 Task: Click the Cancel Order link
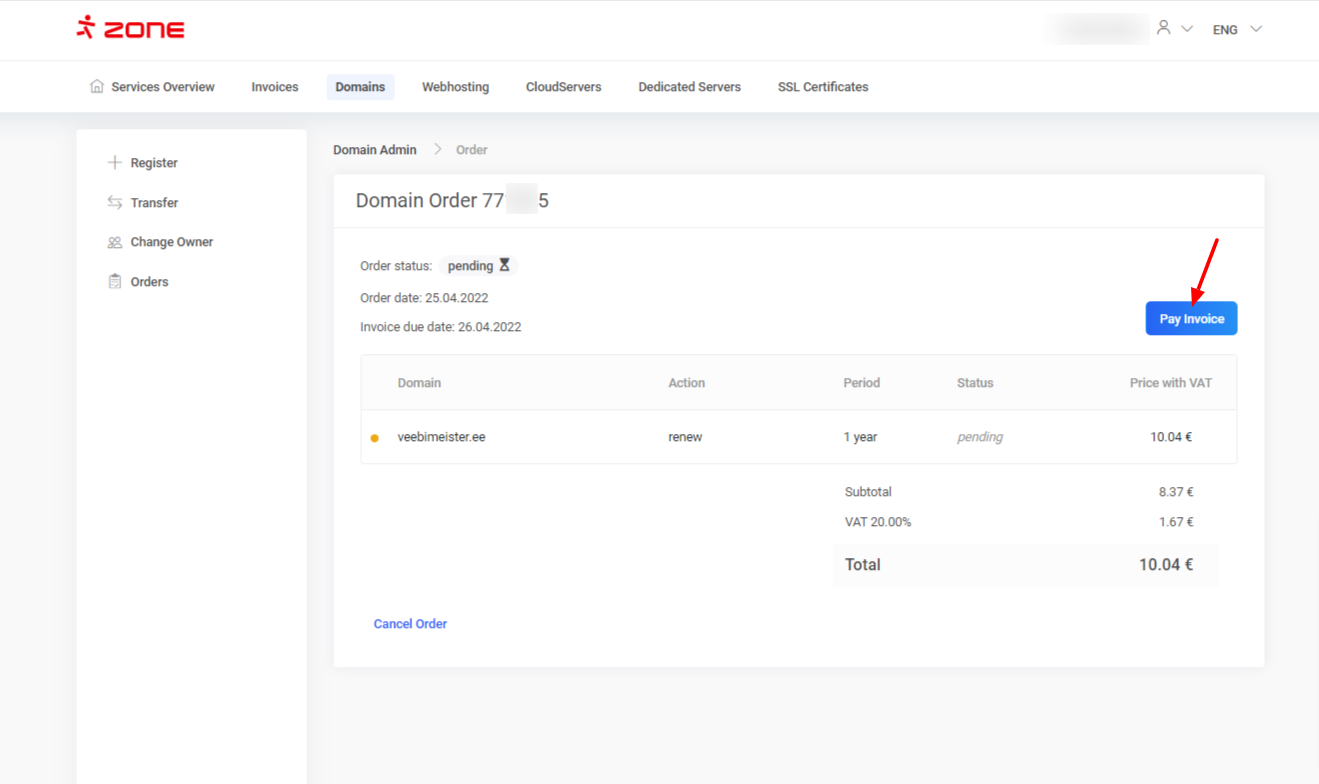pos(410,624)
